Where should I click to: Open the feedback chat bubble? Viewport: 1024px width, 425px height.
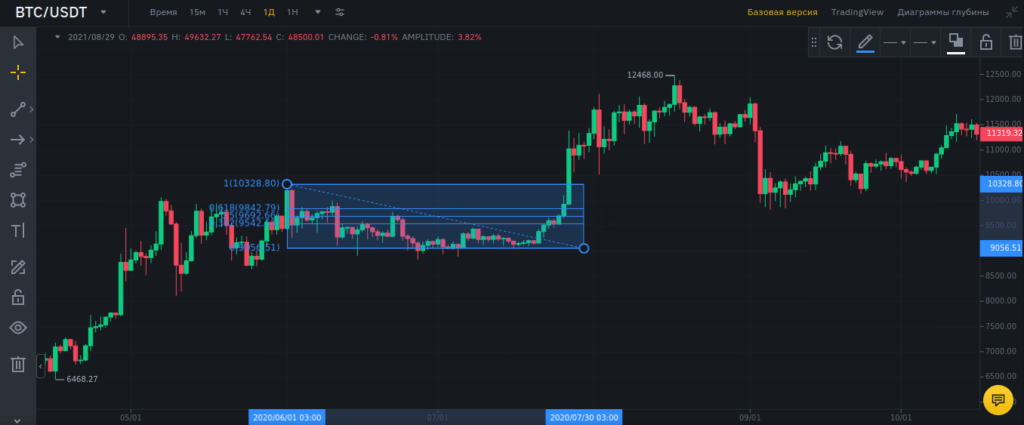[997, 400]
